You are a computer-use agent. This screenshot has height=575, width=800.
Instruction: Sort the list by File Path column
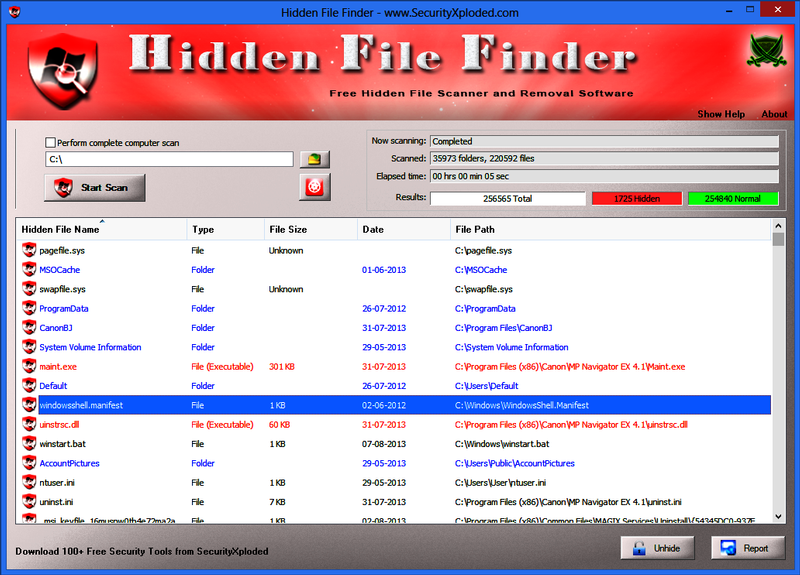point(610,230)
